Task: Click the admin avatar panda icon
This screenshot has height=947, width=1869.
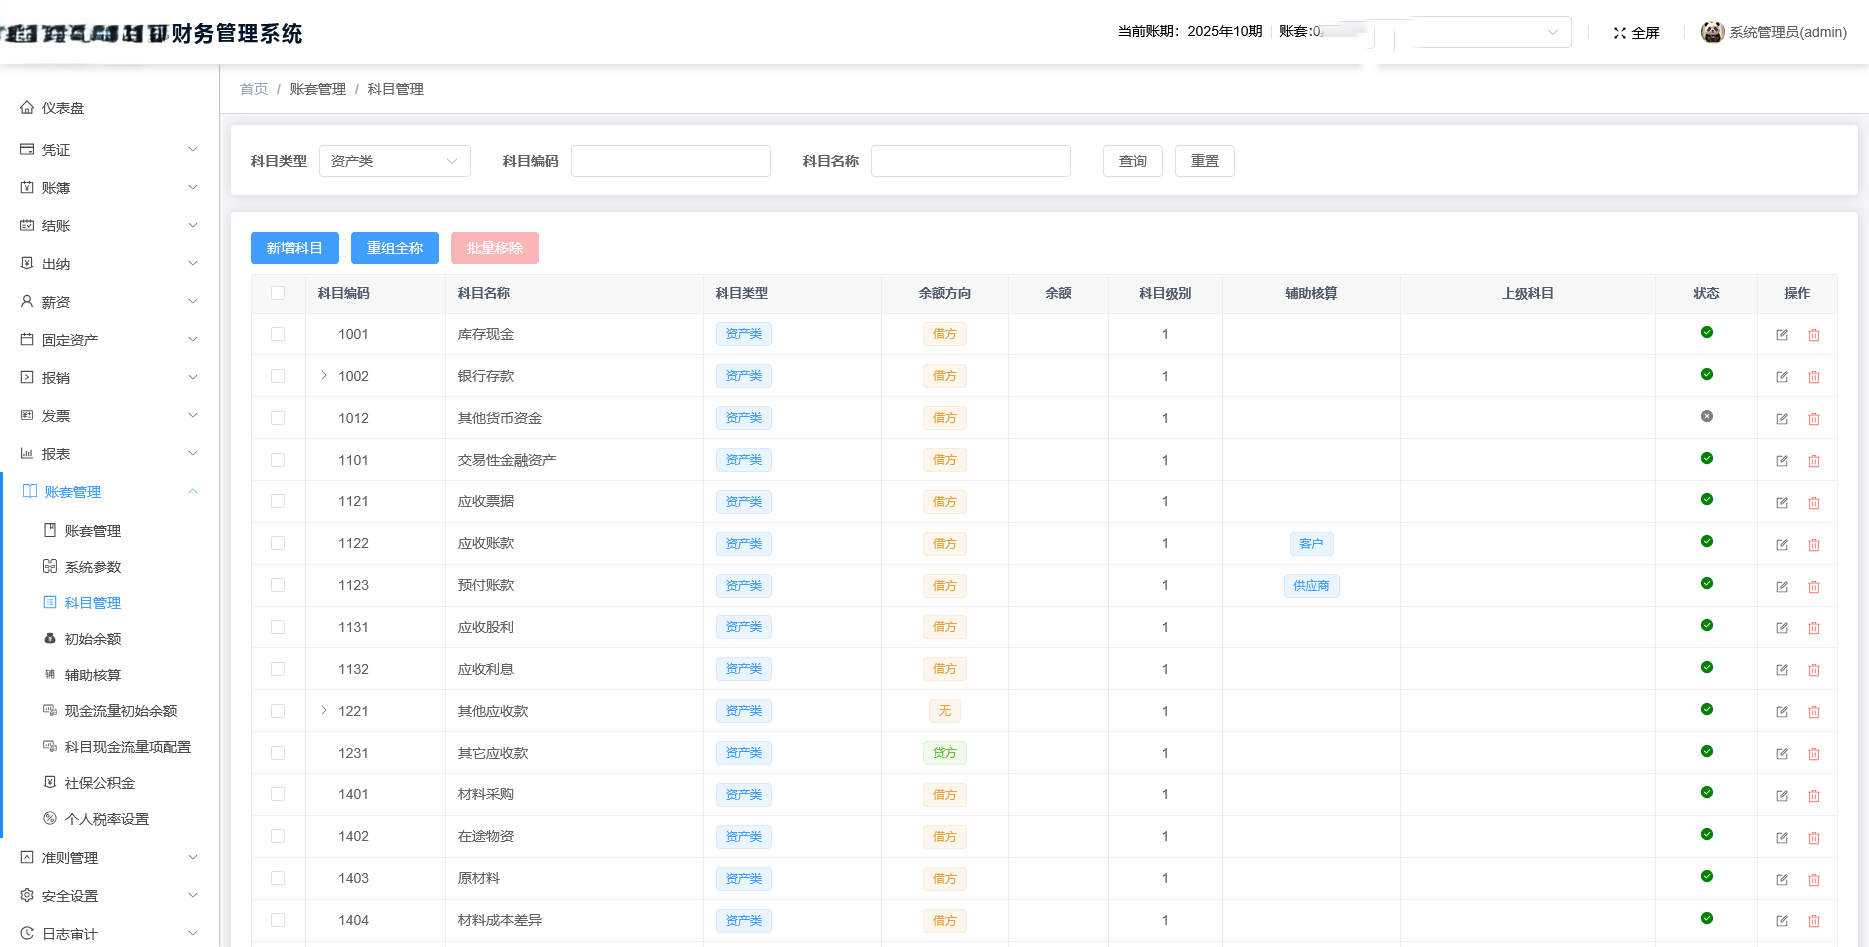Action: click(1711, 31)
